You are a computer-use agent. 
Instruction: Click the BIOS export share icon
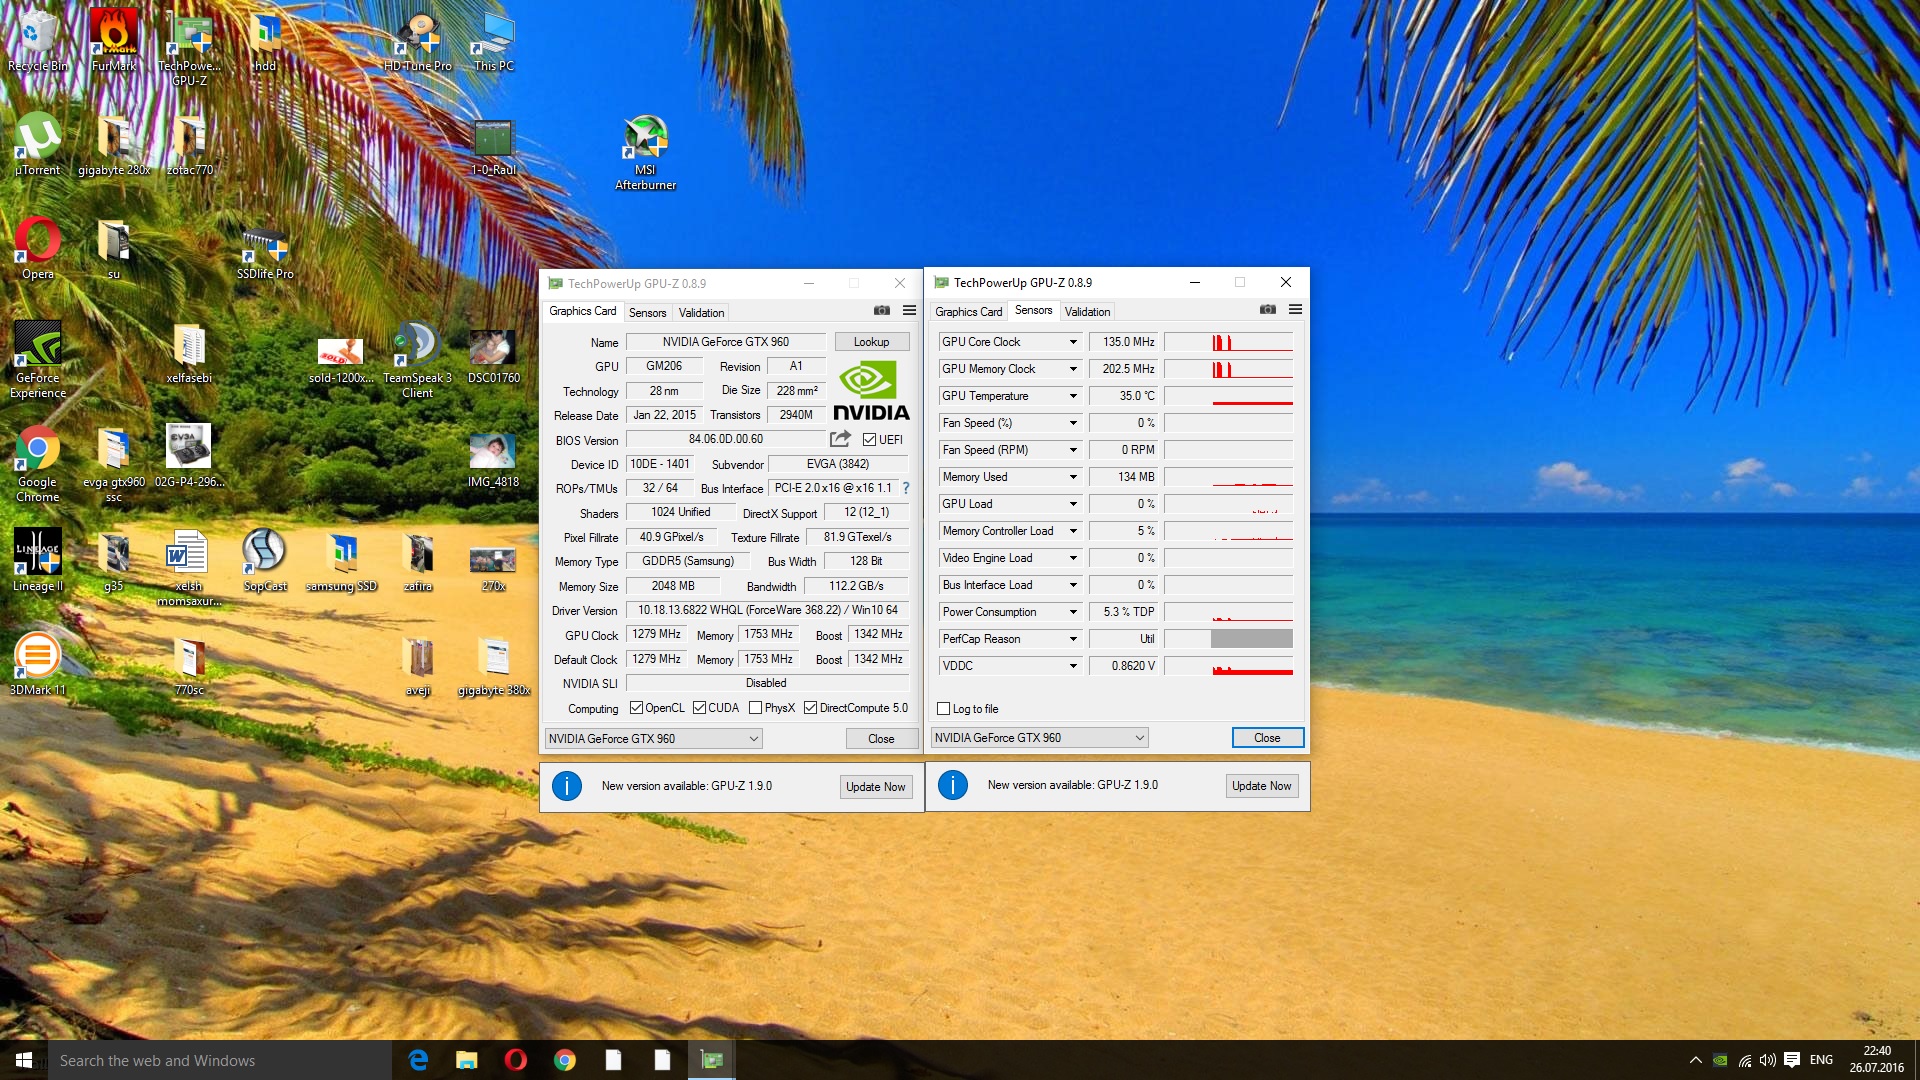pos(840,439)
